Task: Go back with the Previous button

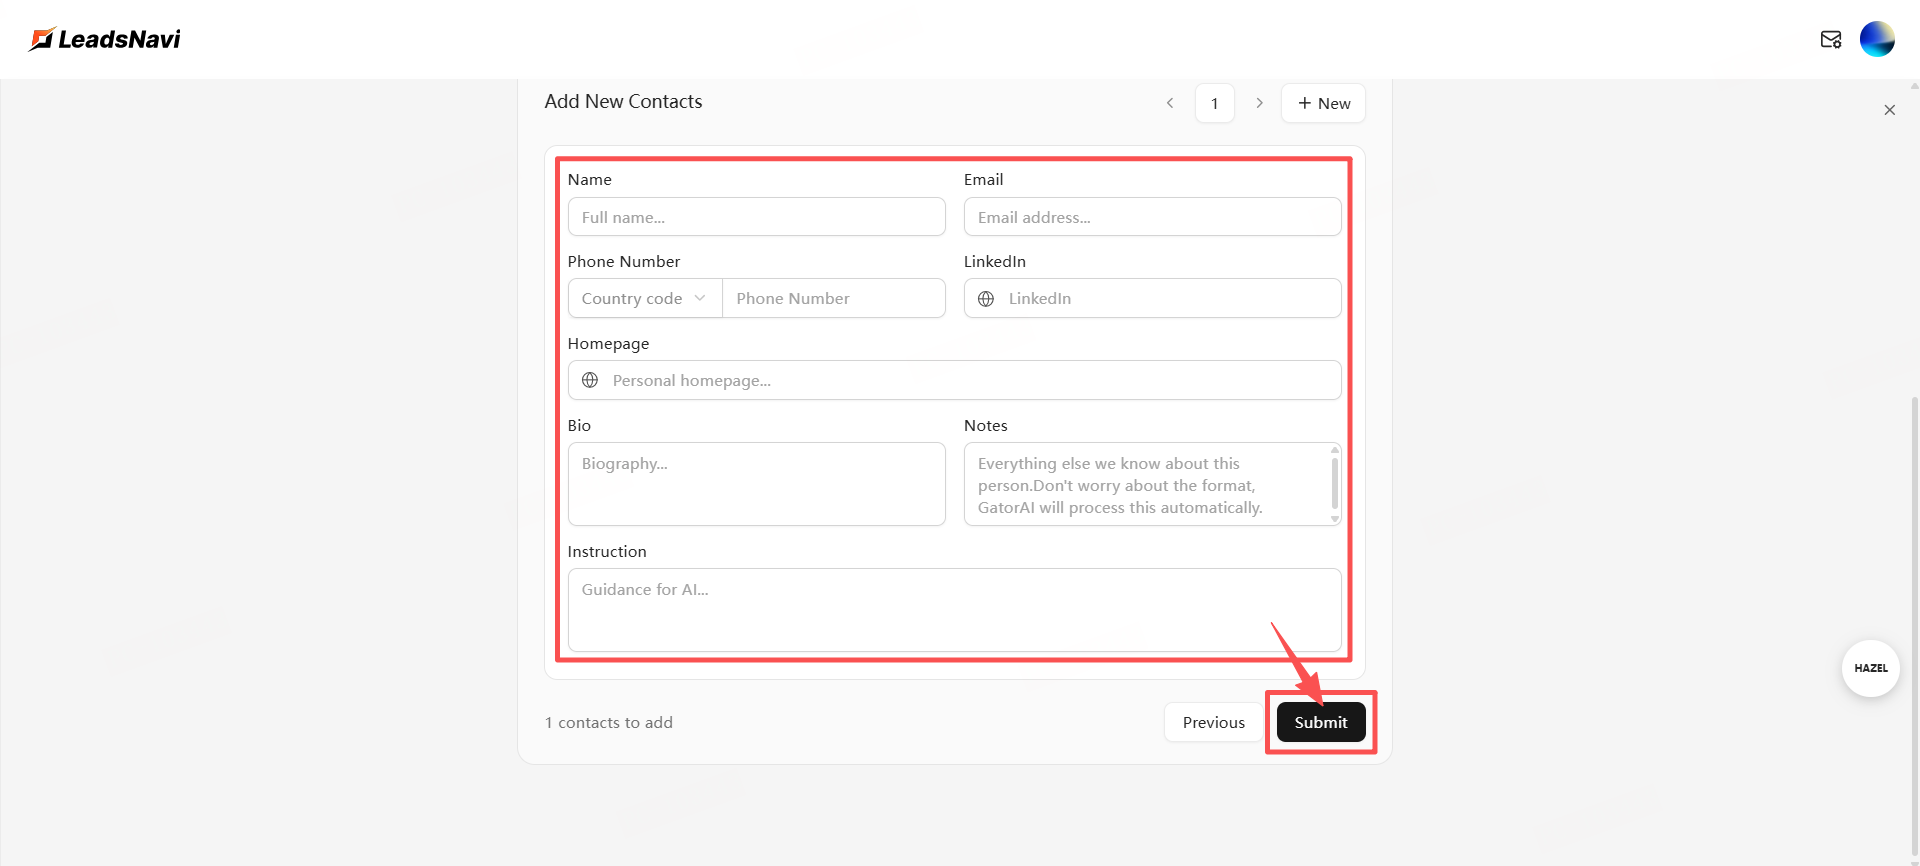Action: (x=1213, y=722)
